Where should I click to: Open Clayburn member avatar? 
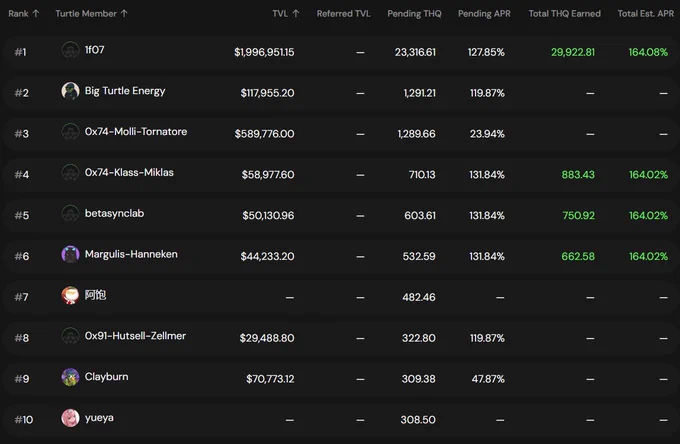point(70,377)
